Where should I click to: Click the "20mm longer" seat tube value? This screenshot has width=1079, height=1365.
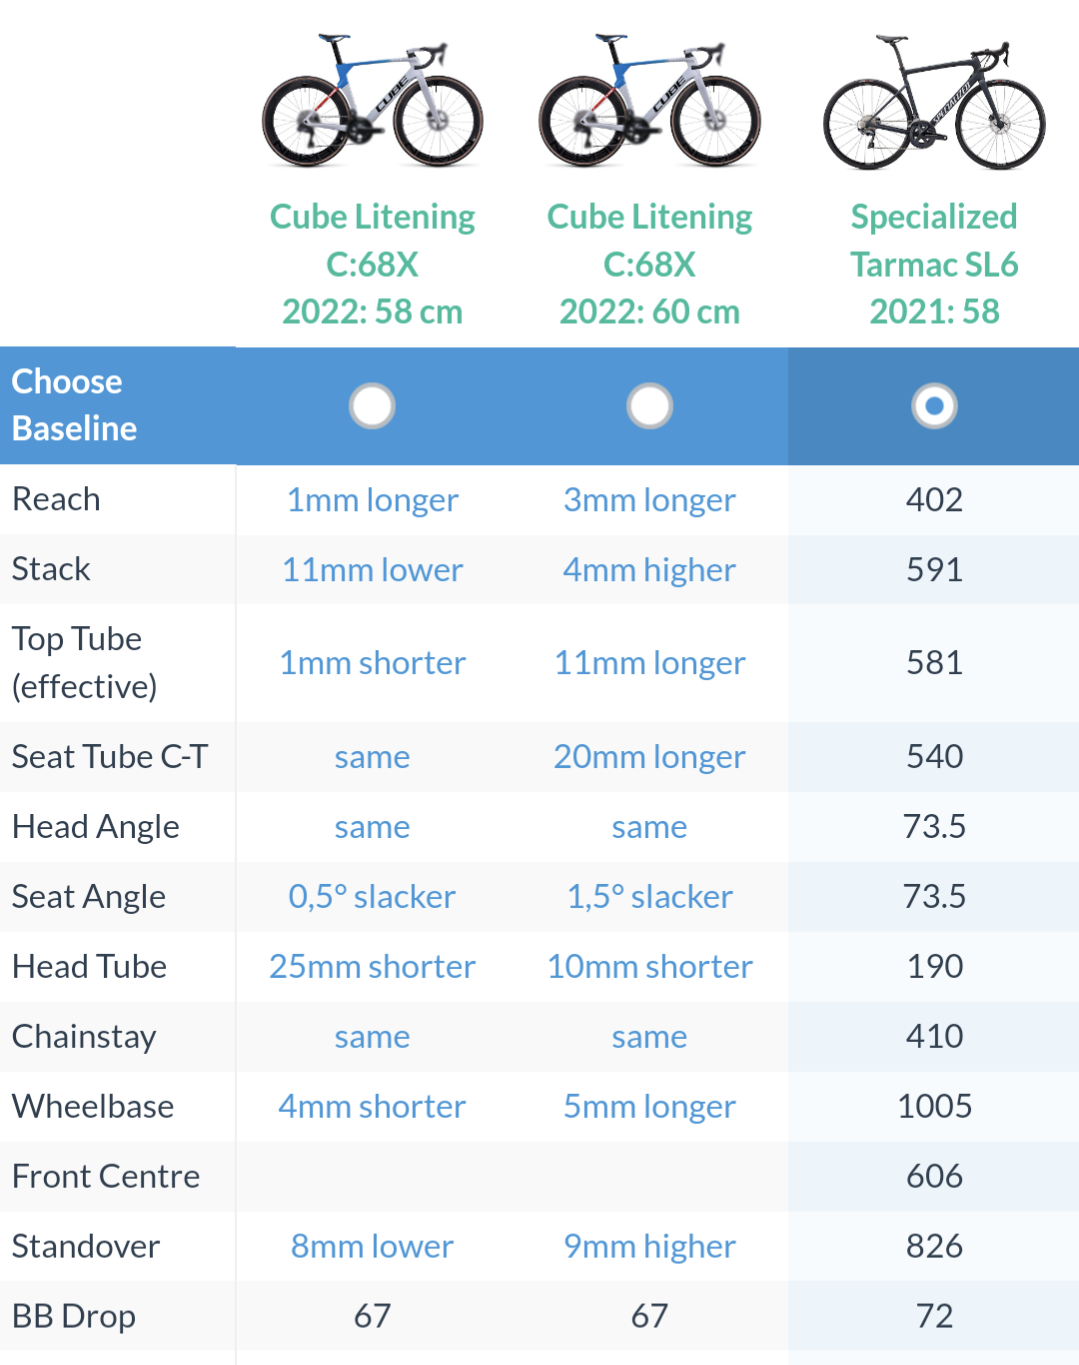[x=649, y=757]
